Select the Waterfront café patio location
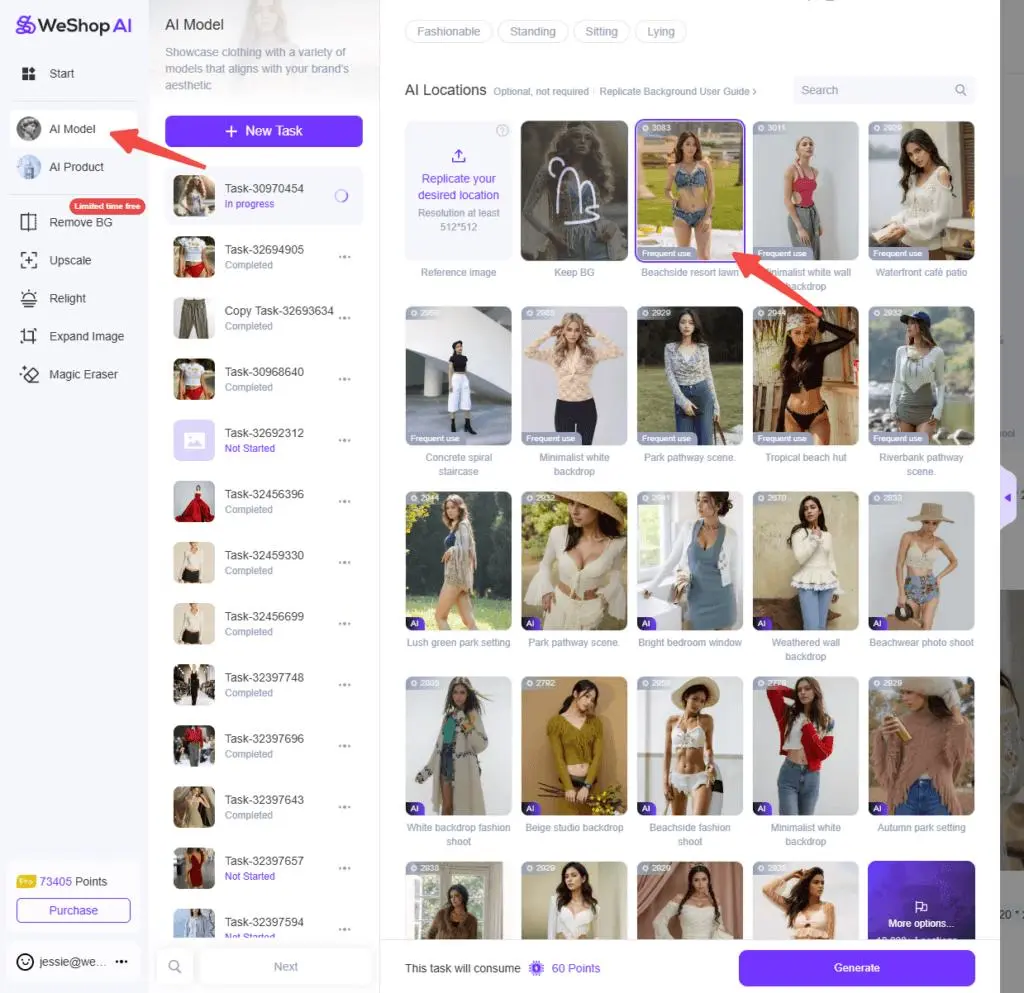 tap(921, 191)
